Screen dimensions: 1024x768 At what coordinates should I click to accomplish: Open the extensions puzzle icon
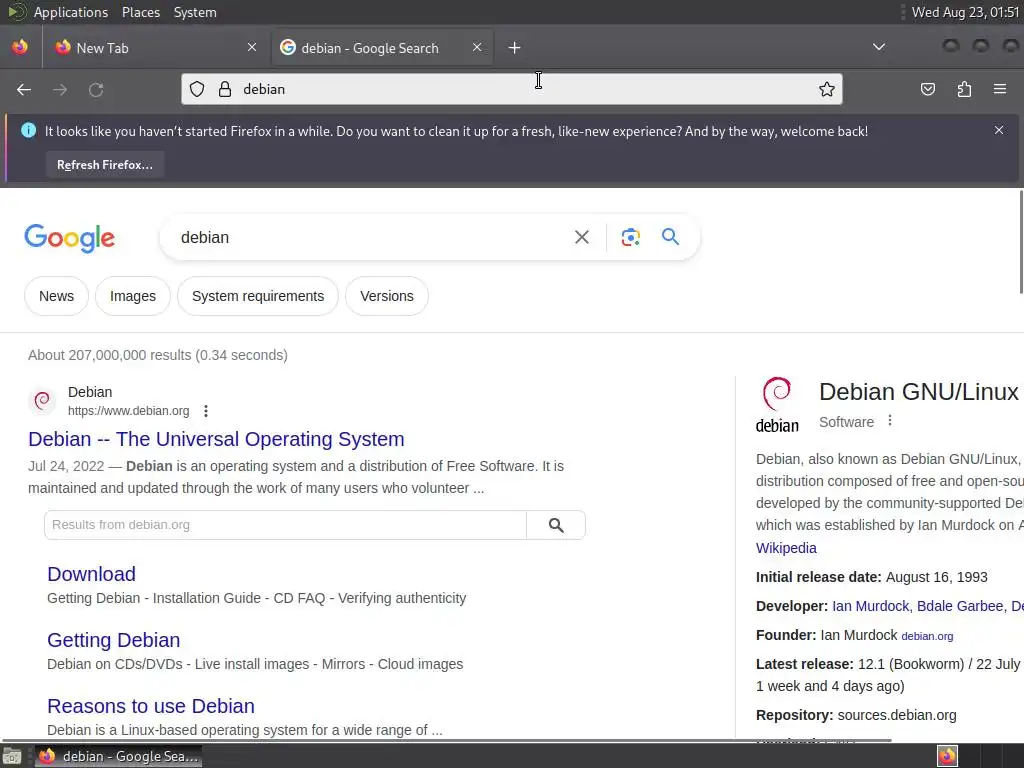(964, 89)
